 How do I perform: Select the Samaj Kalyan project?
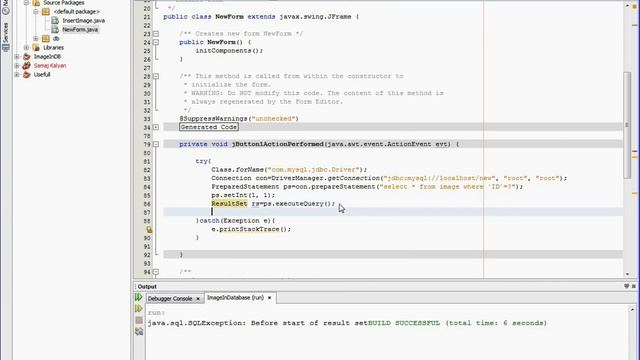(x=50, y=66)
